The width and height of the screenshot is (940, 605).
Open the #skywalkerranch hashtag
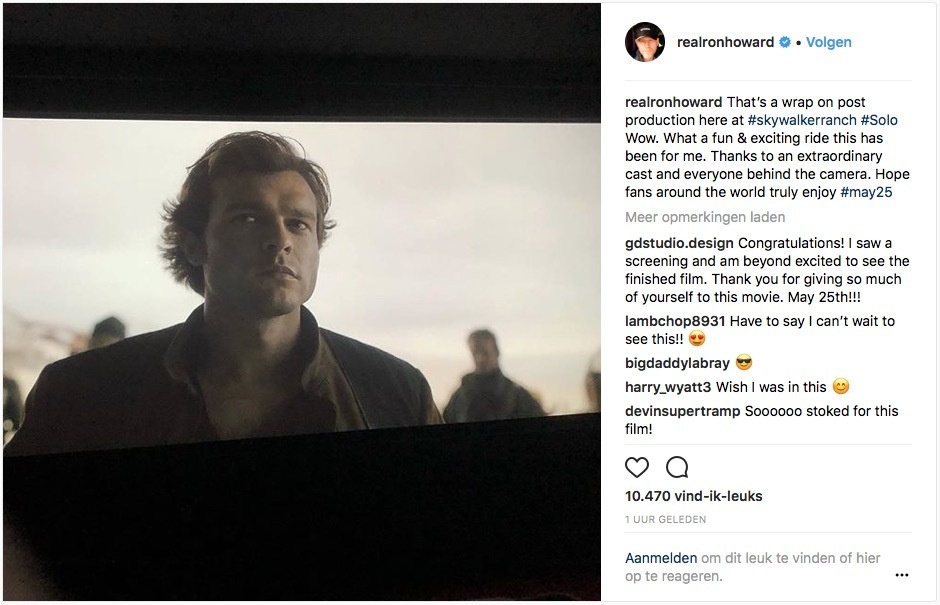[x=802, y=120]
